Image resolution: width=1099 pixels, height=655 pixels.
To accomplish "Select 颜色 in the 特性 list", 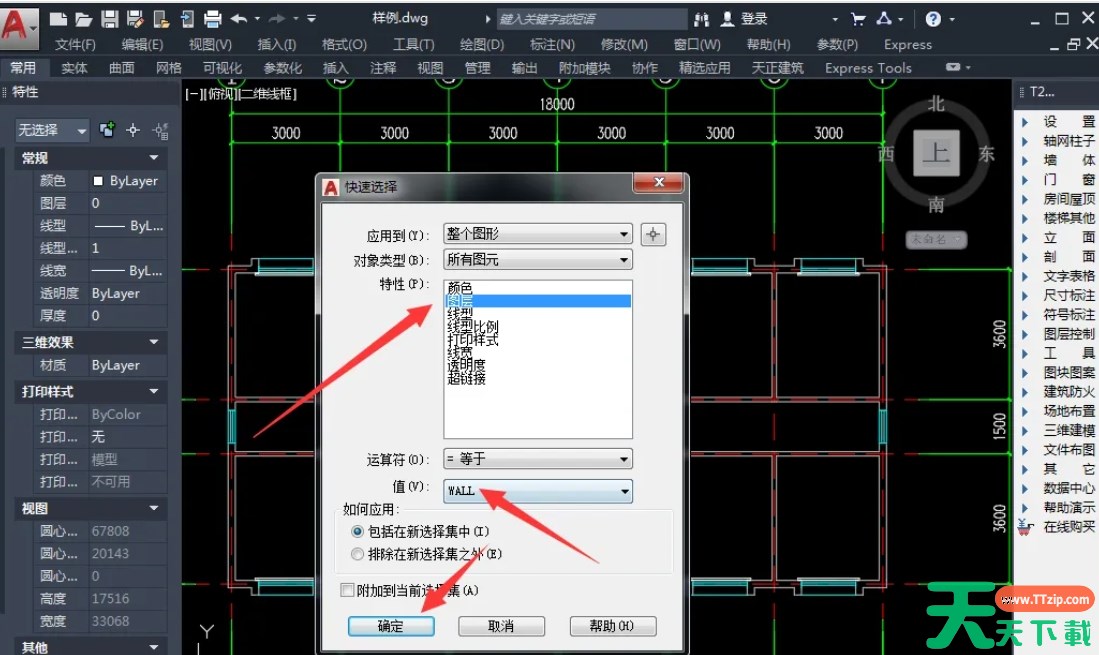I will tap(460, 287).
